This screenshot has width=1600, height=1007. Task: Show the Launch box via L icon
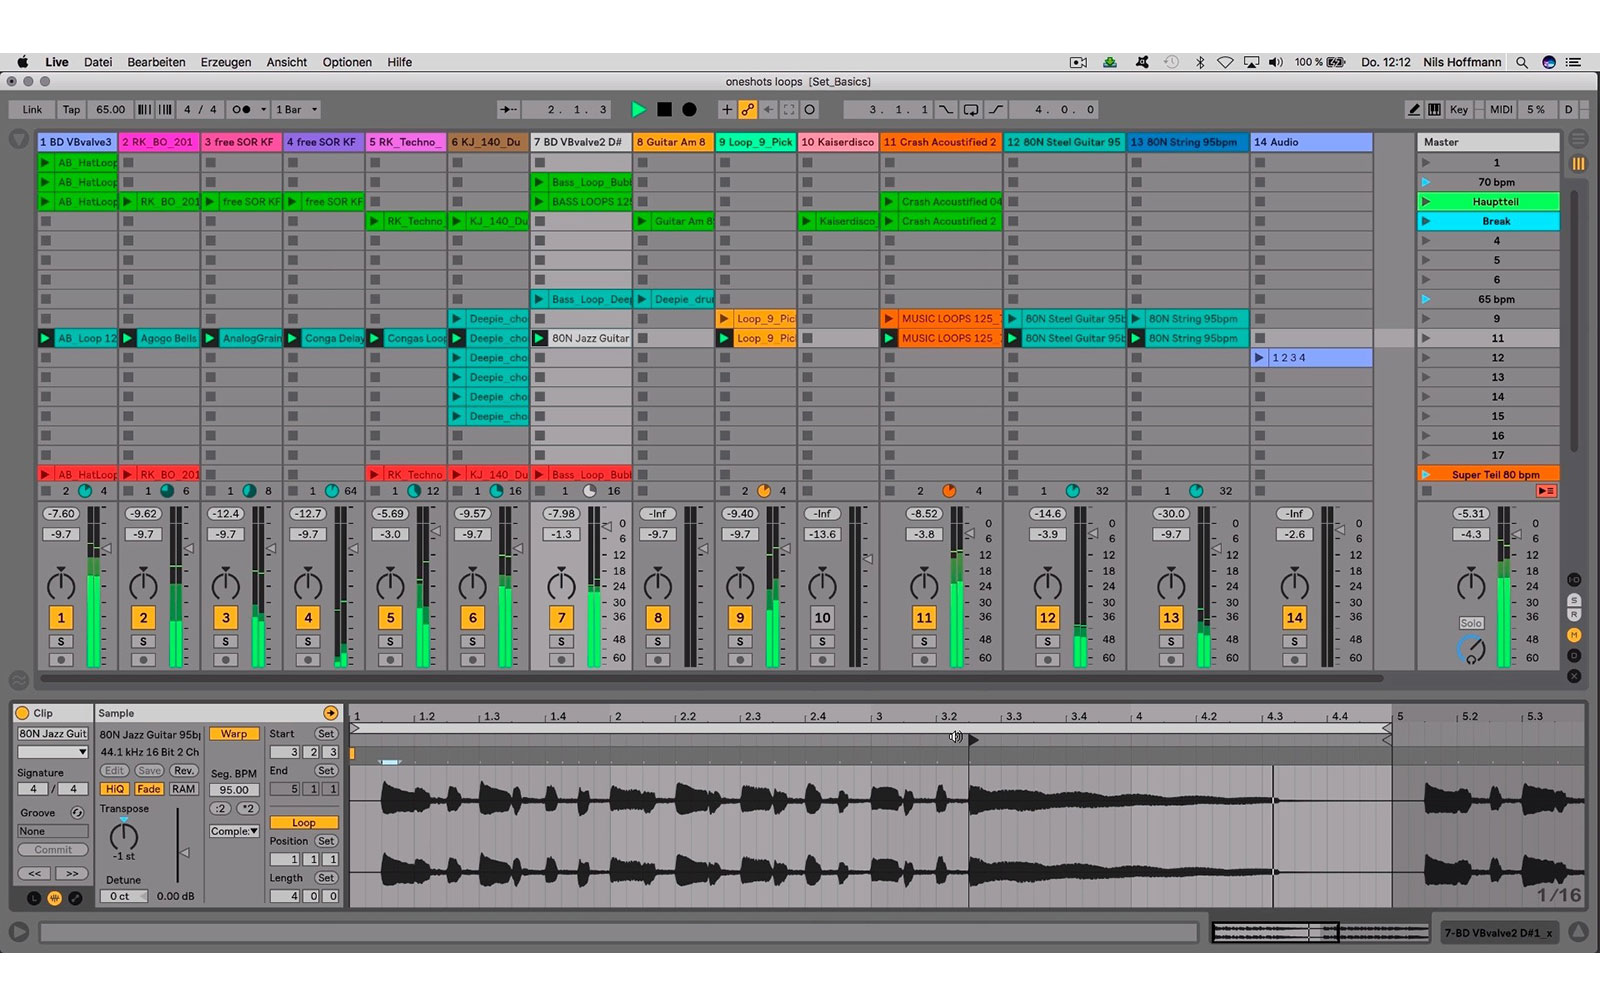click(x=33, y=898)
